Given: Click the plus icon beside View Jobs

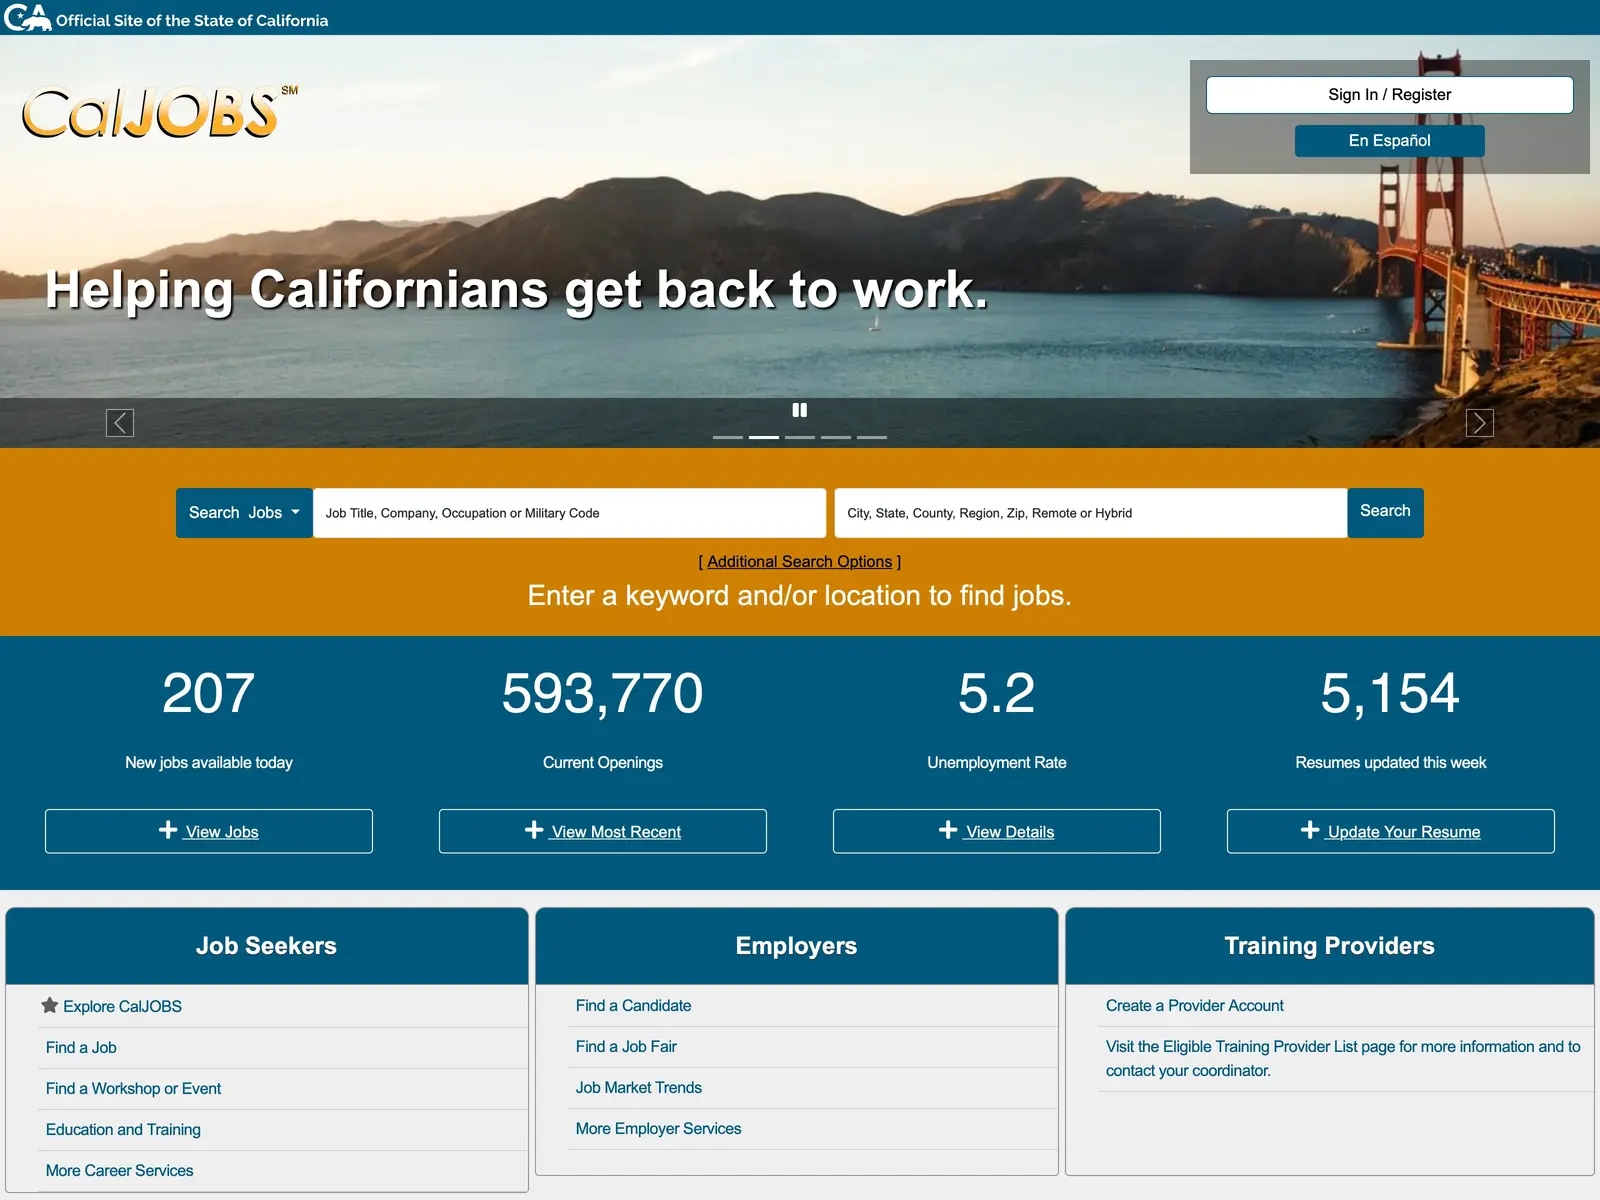Looking at the screenshot, I should [x=168, y=830].
